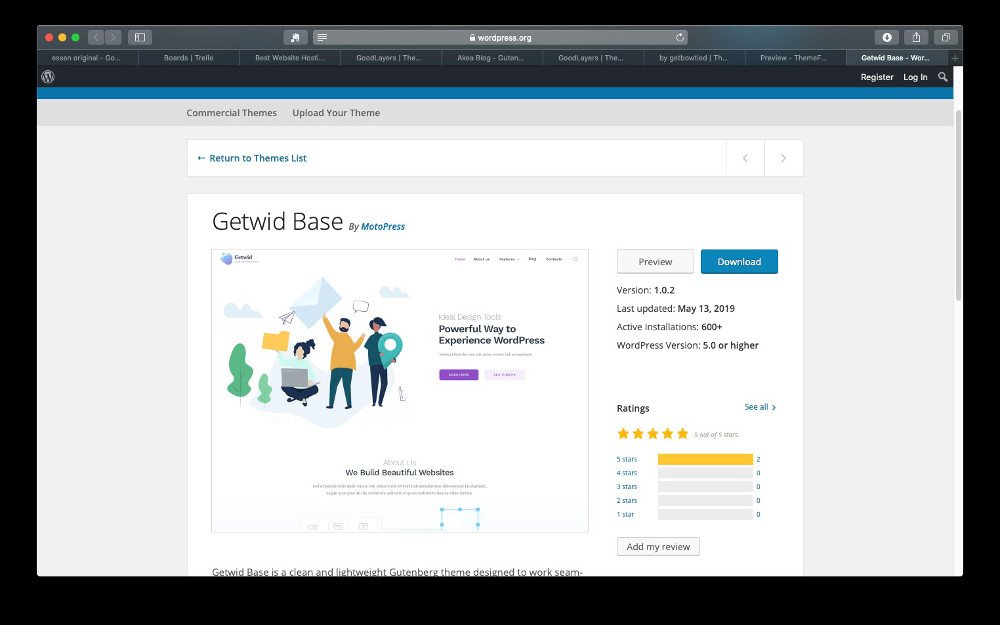This screenshot has height=625, width=1000.
Task: Click Return to Themes List link
Action: click(x=252, y=158)
